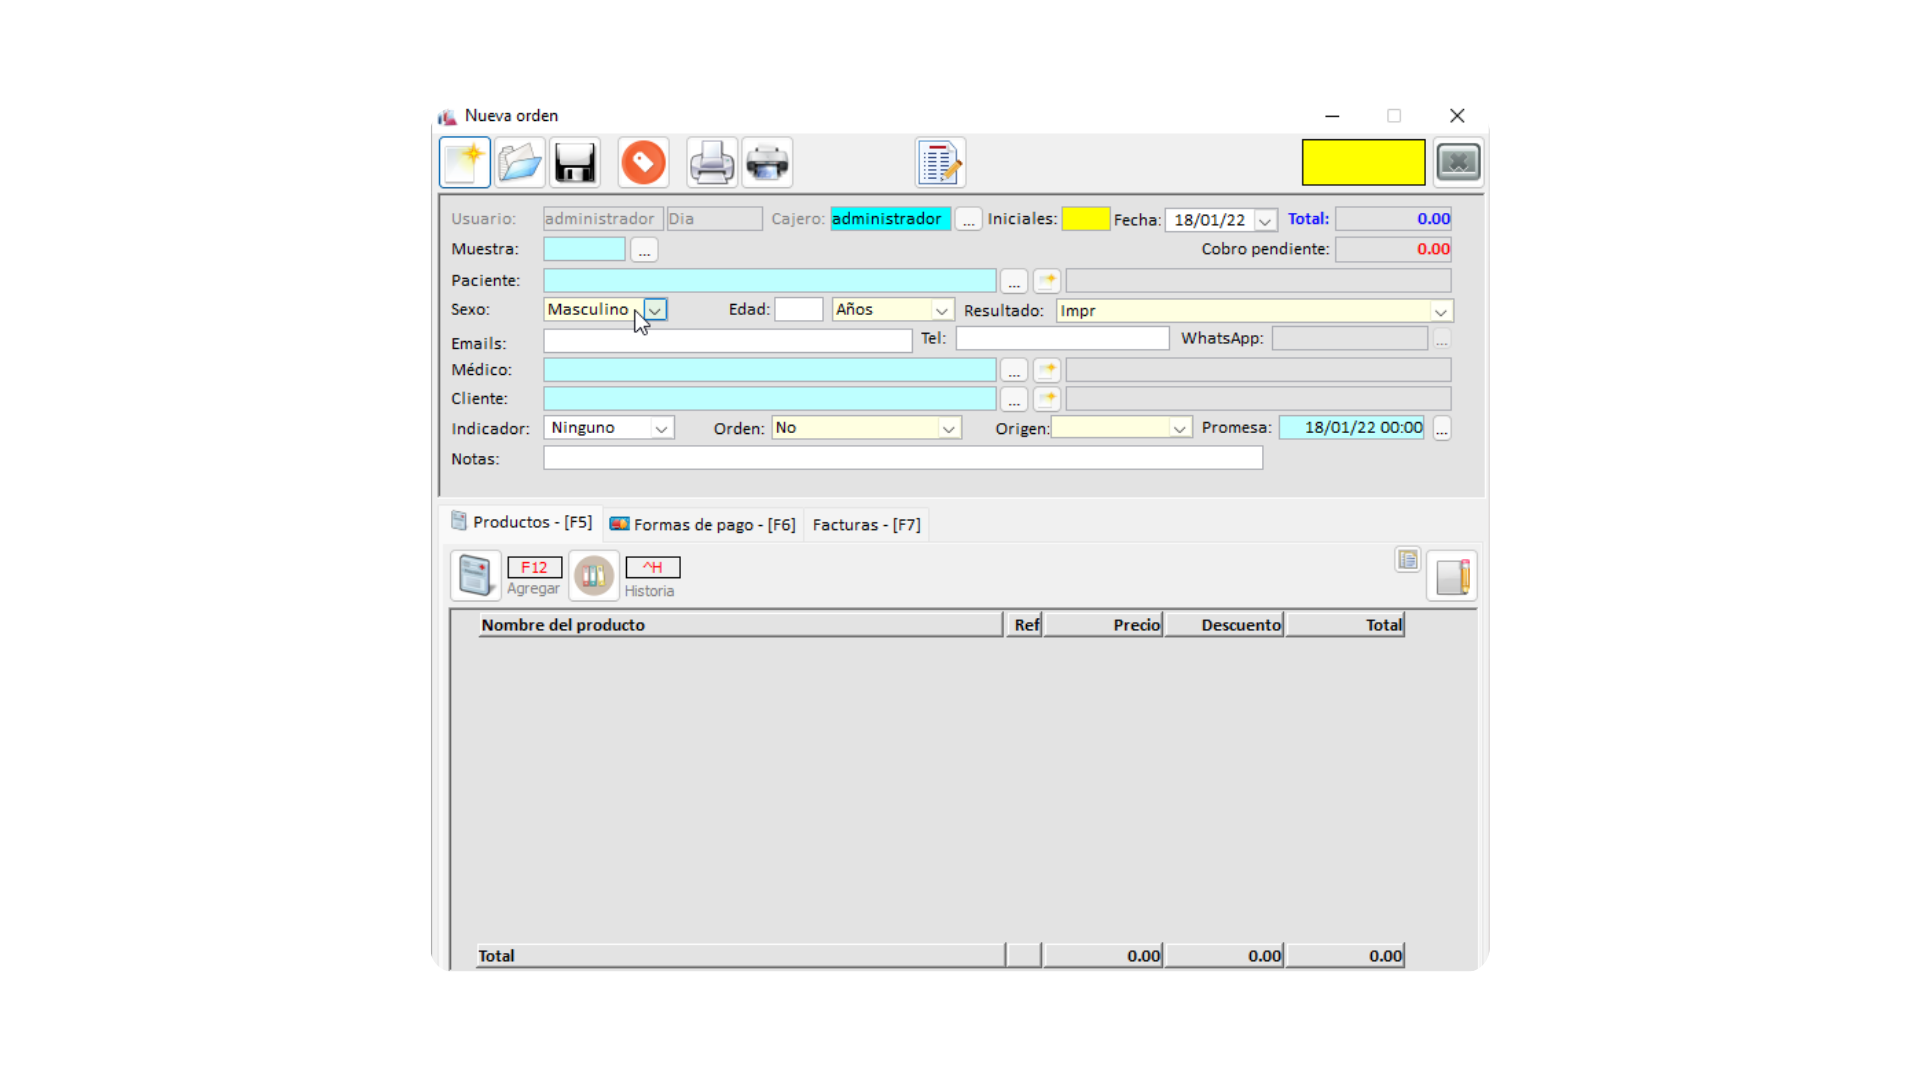Viewport: 1920px width, 1080px height.
Task: Expand the Sexo Masculino dropdown
Action: tap(655, 310)
